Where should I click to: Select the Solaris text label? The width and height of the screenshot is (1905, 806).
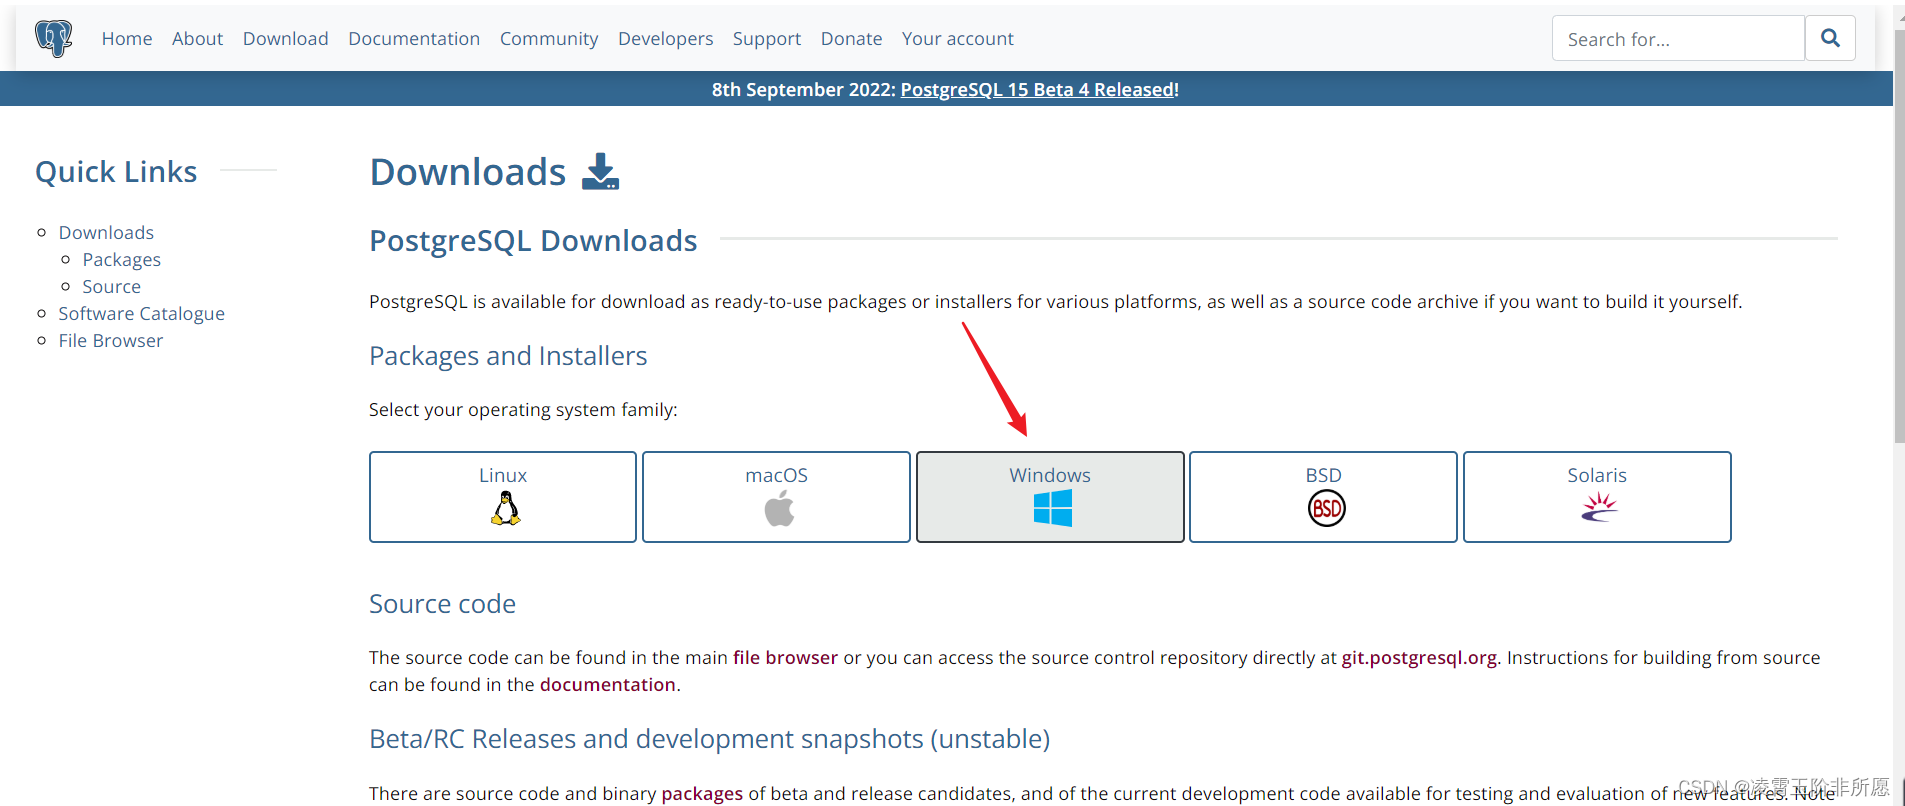click(x=1597, y=475)
